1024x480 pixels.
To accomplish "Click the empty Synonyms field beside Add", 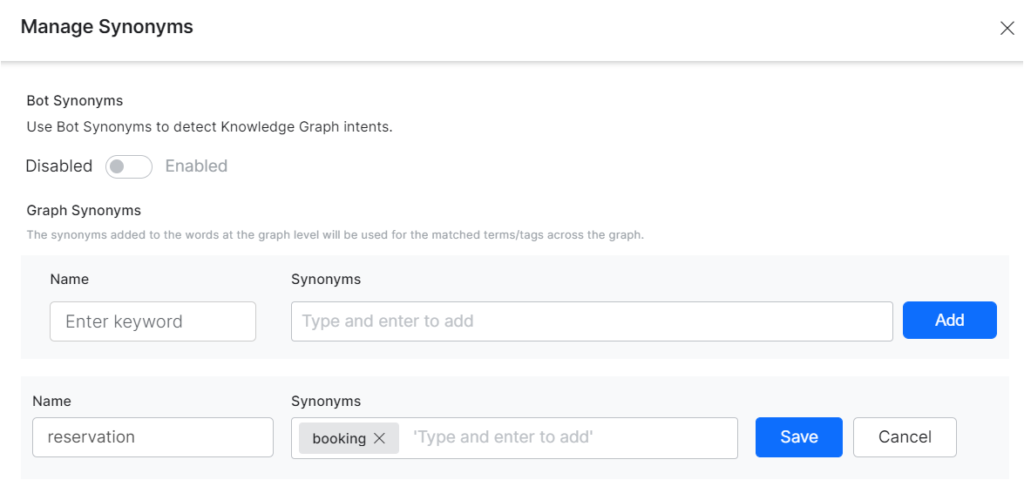I will click(x=591, y=321).
